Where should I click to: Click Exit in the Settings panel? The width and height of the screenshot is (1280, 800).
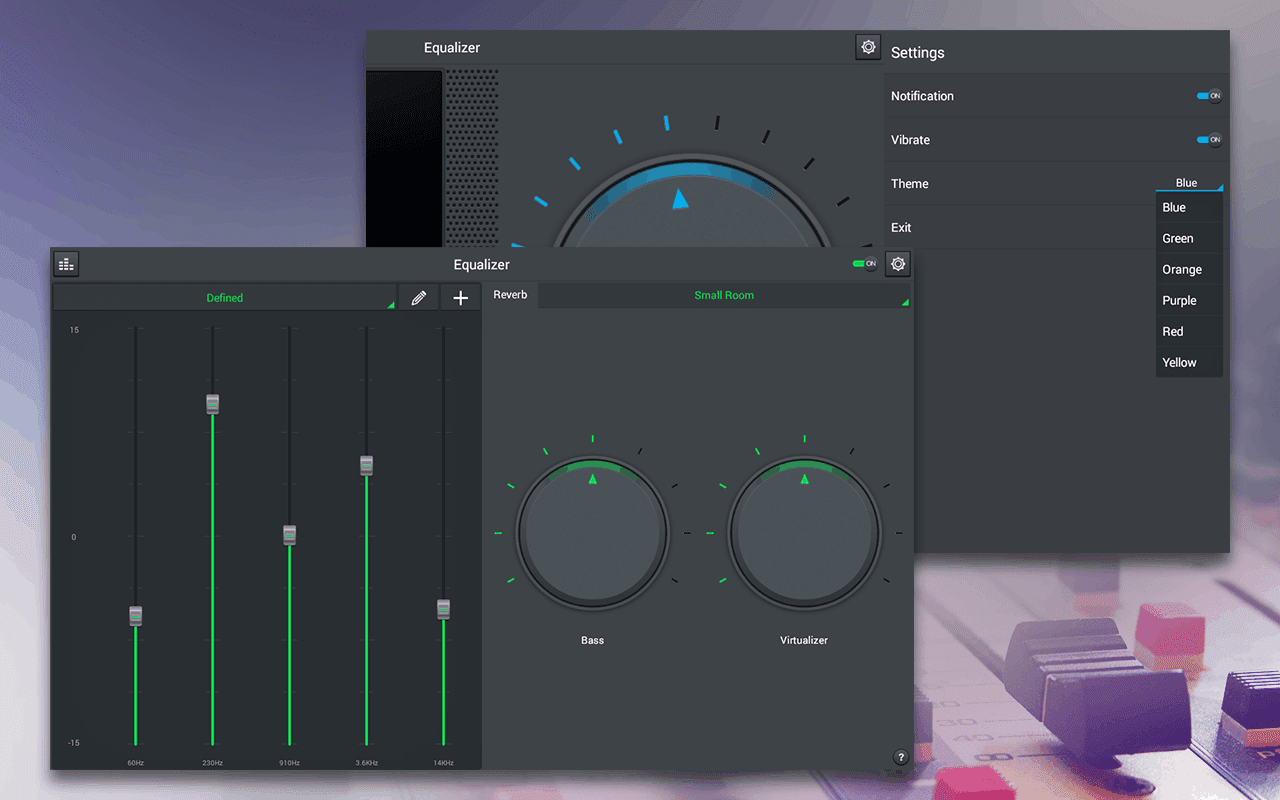[900, 227]
